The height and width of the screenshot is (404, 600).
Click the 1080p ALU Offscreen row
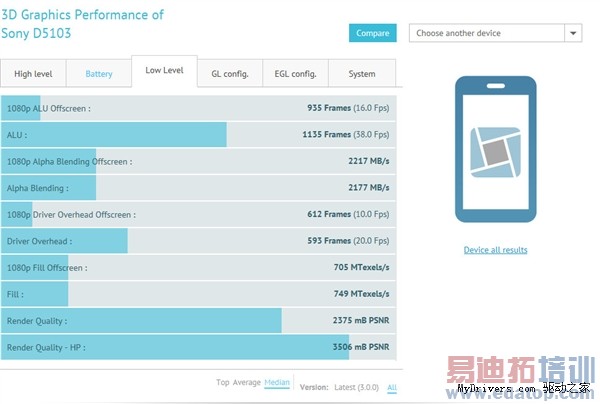pyautogui.click(x=199, y=108)
